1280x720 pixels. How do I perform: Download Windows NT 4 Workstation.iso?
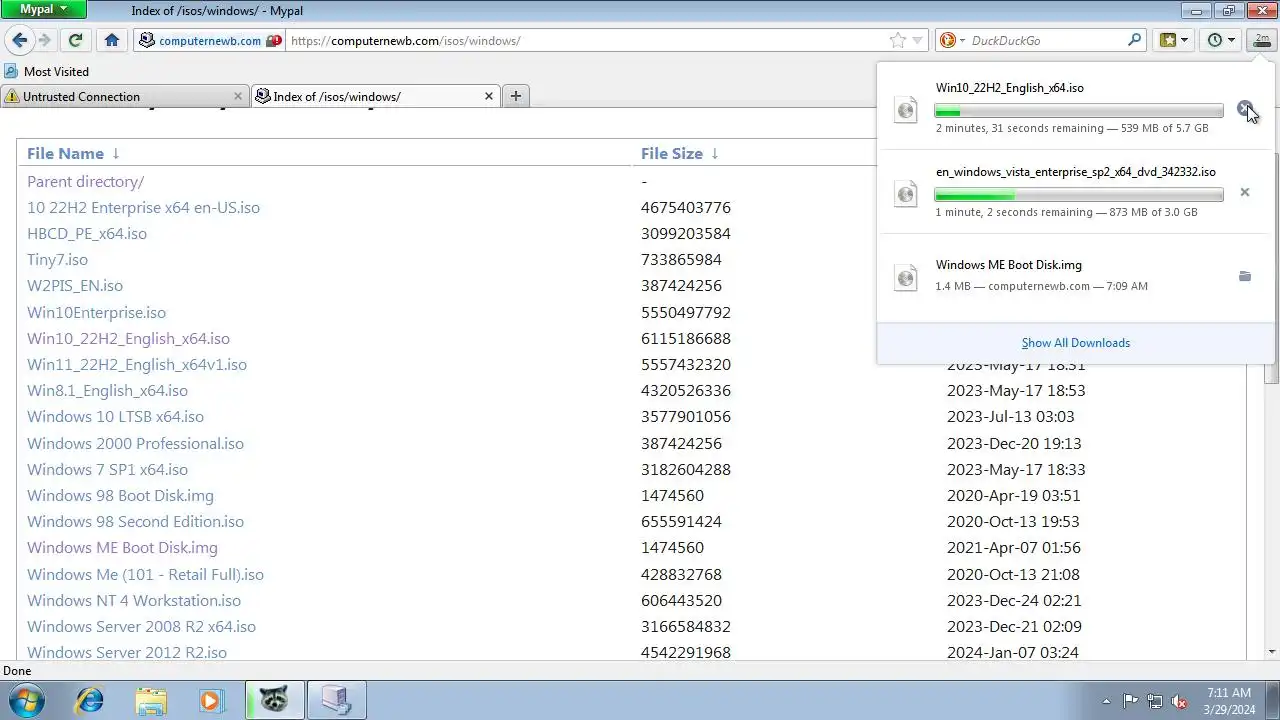click(134, 601)
